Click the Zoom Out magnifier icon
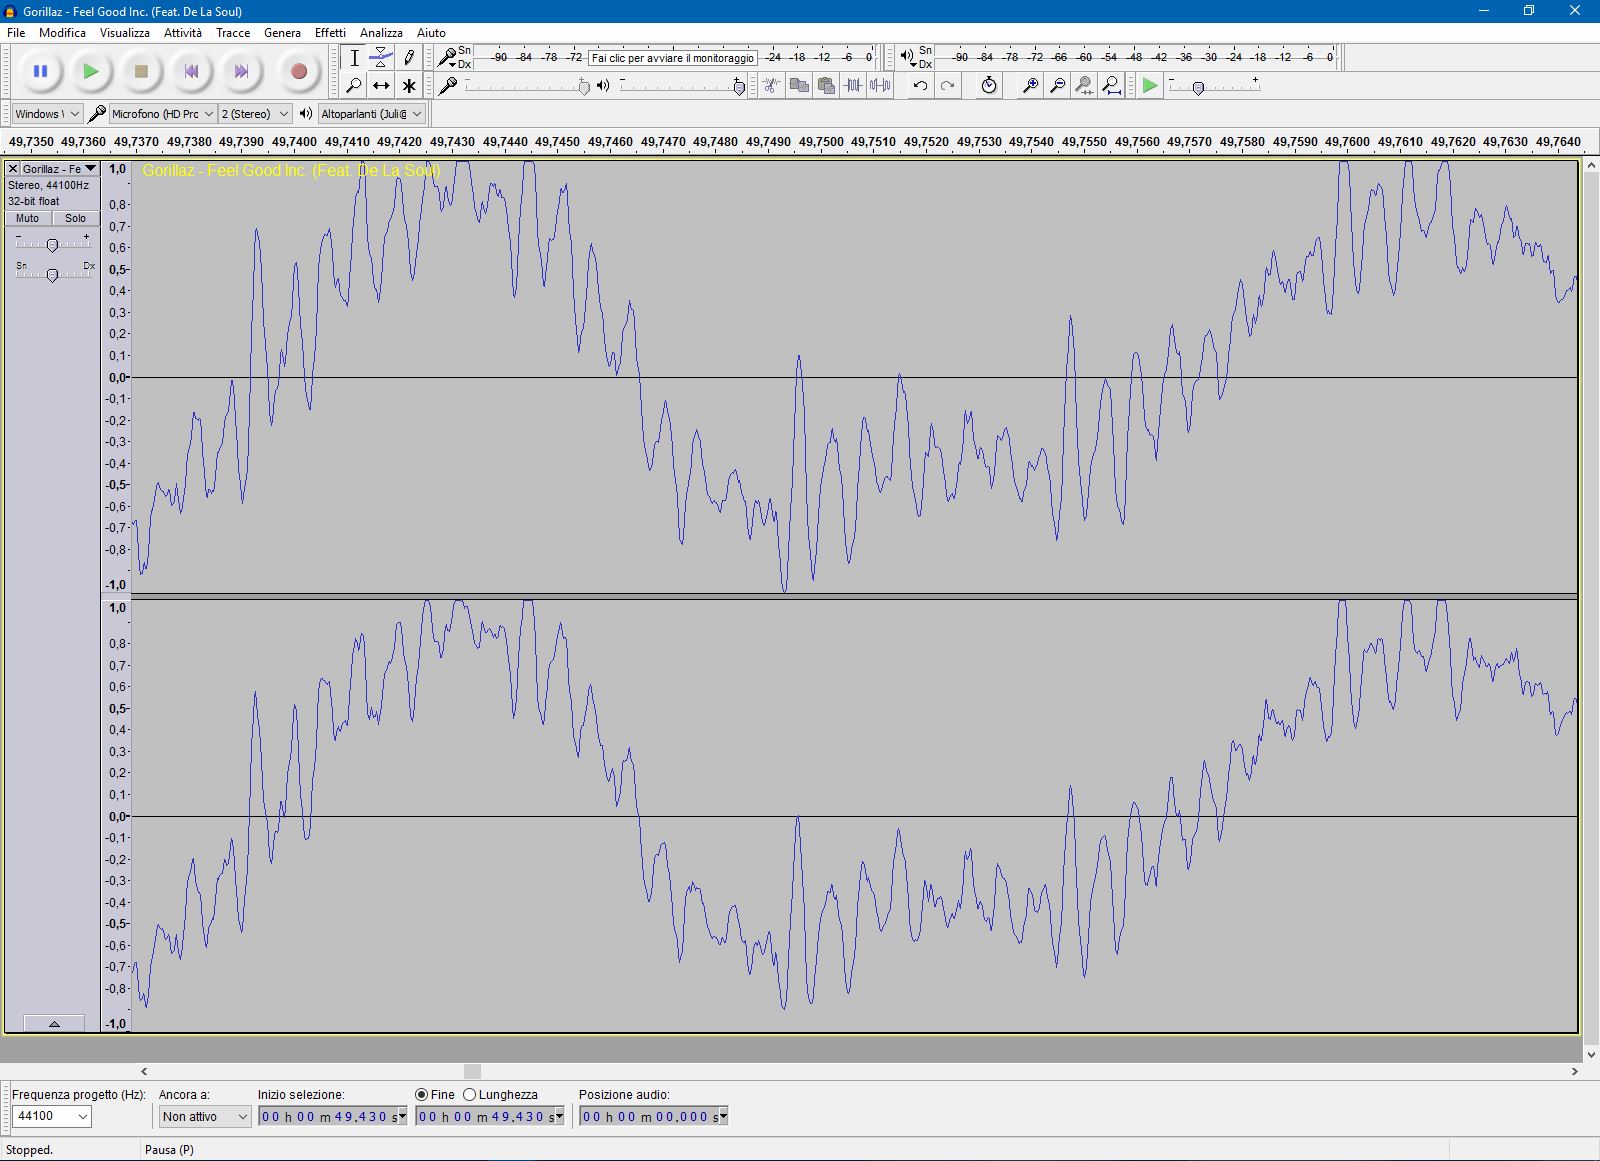This screenshot has height=1161, width=1600. point(1057,86)
